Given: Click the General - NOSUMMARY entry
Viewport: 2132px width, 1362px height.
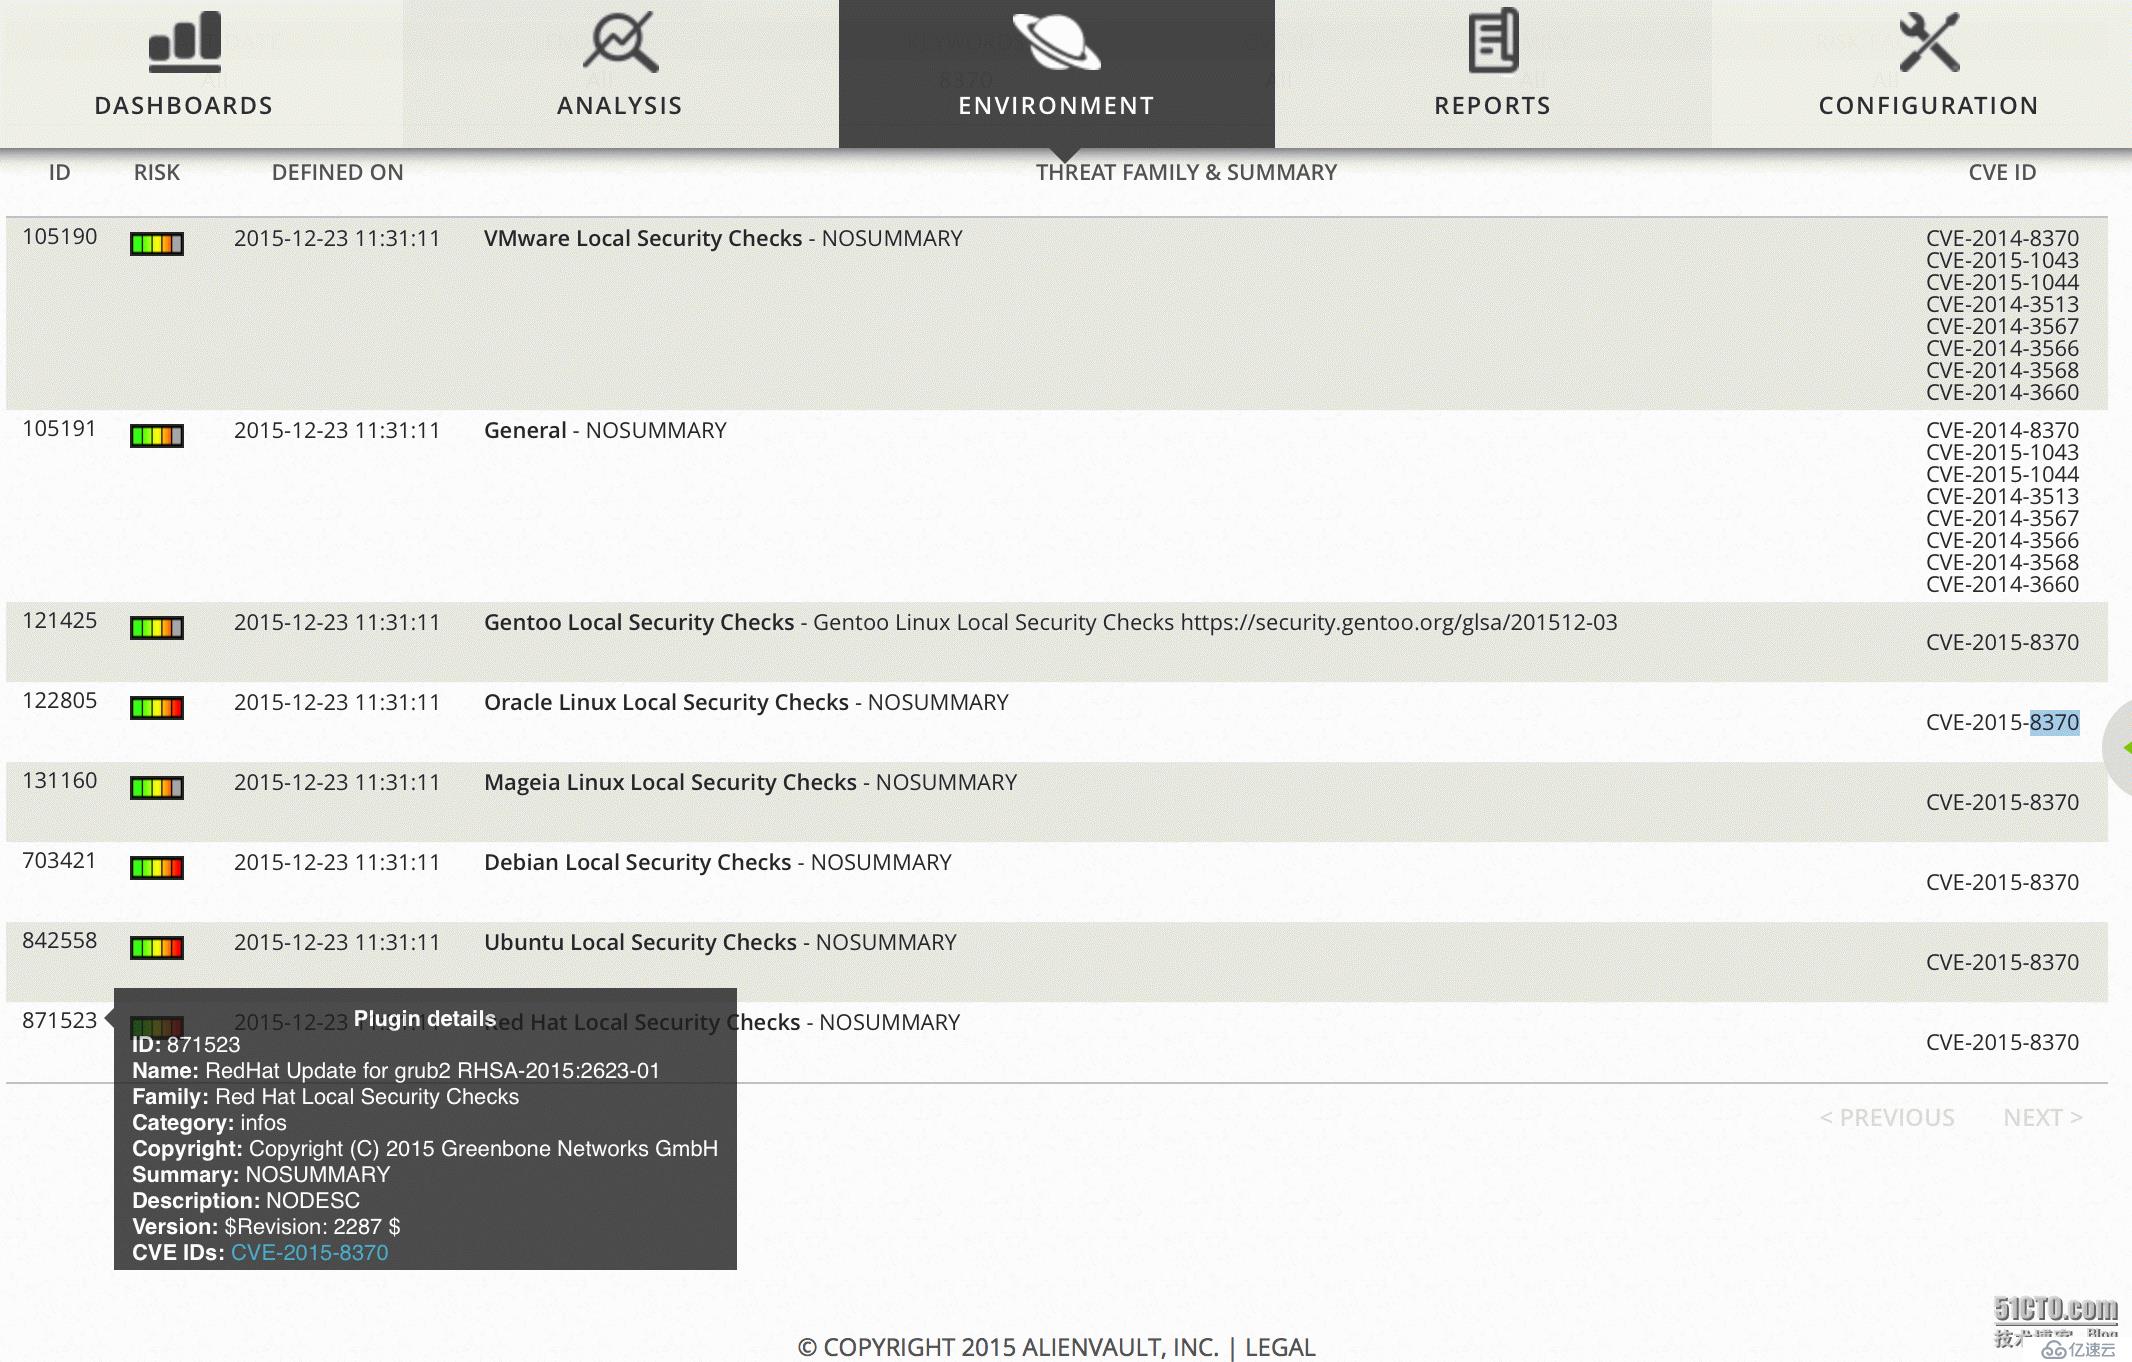Looking at the screenshot, I should (605, 431).
